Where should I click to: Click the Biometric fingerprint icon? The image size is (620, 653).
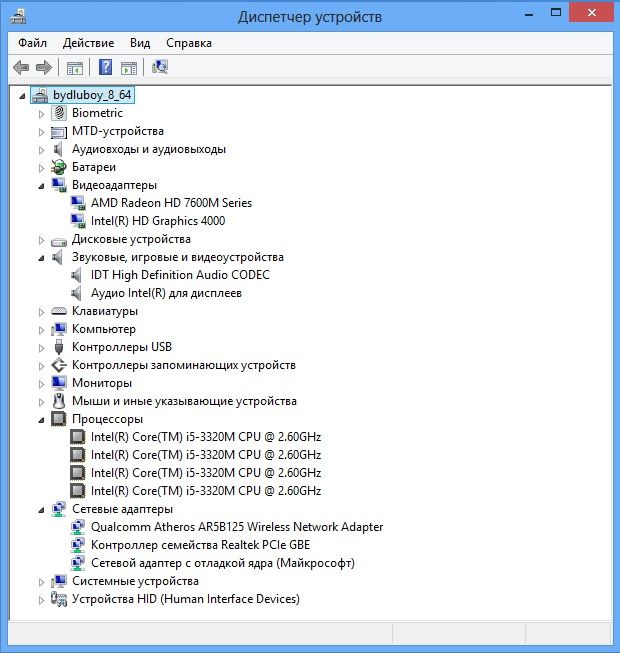click(59, 113)
